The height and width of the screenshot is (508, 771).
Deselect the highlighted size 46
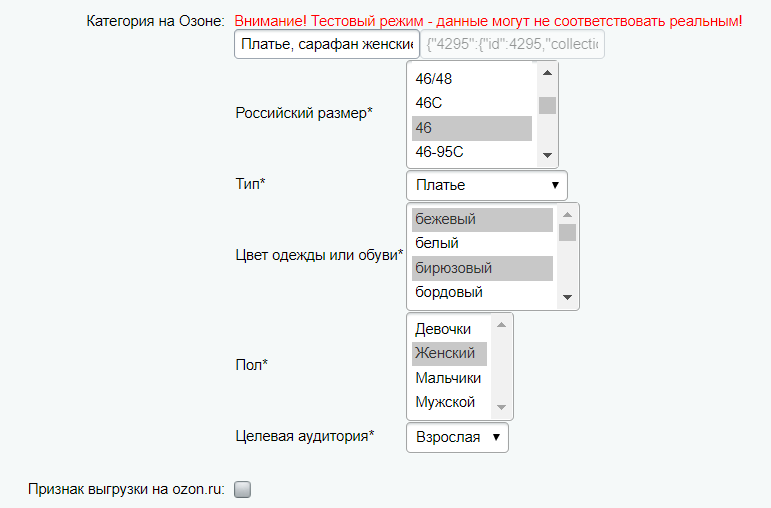(x=471, y=128)
